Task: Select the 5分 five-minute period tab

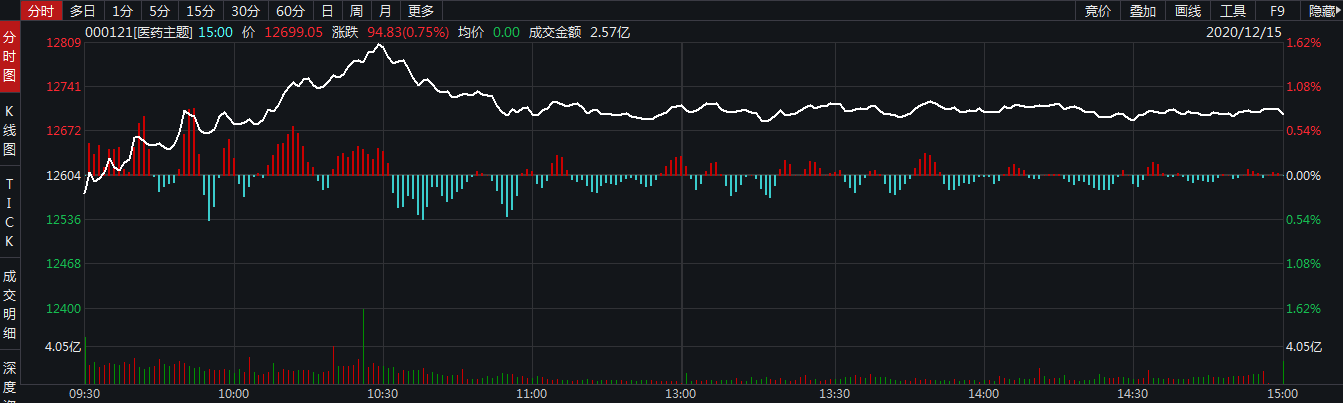Action: tap(159, 11)
